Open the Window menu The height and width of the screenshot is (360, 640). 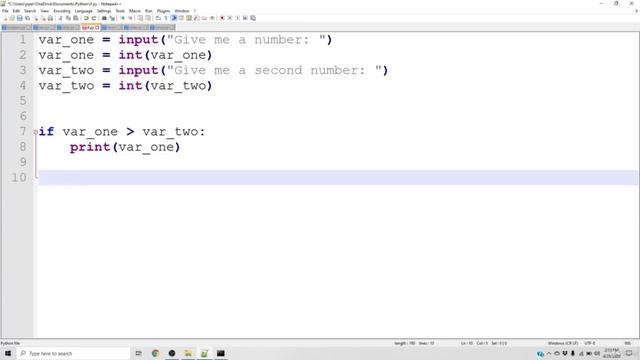click(182, 11)
